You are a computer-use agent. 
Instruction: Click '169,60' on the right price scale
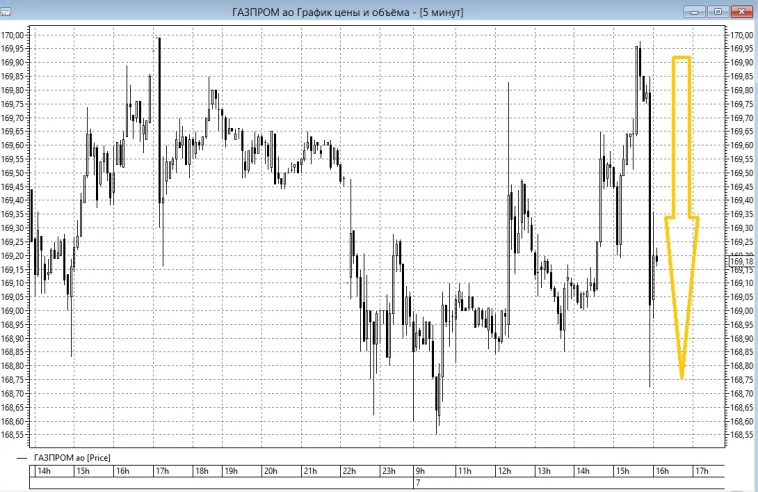click(x=742, y=145)
